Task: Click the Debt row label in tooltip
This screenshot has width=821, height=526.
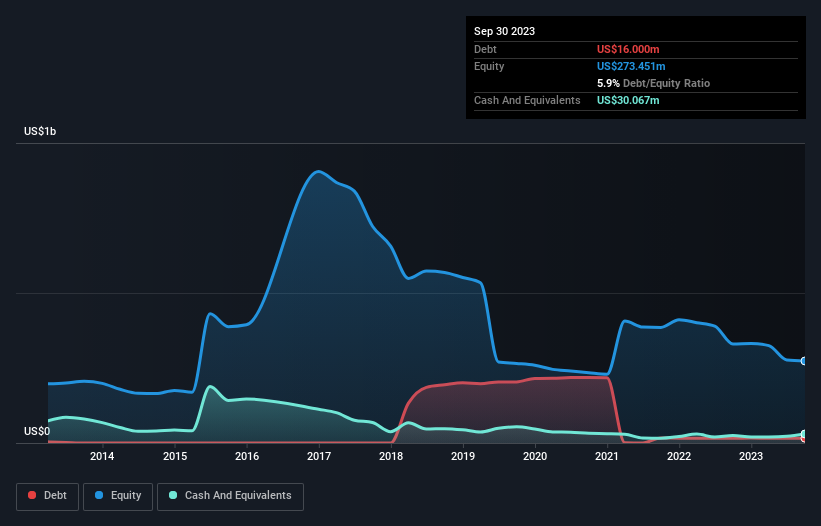Action: point(485,49)
